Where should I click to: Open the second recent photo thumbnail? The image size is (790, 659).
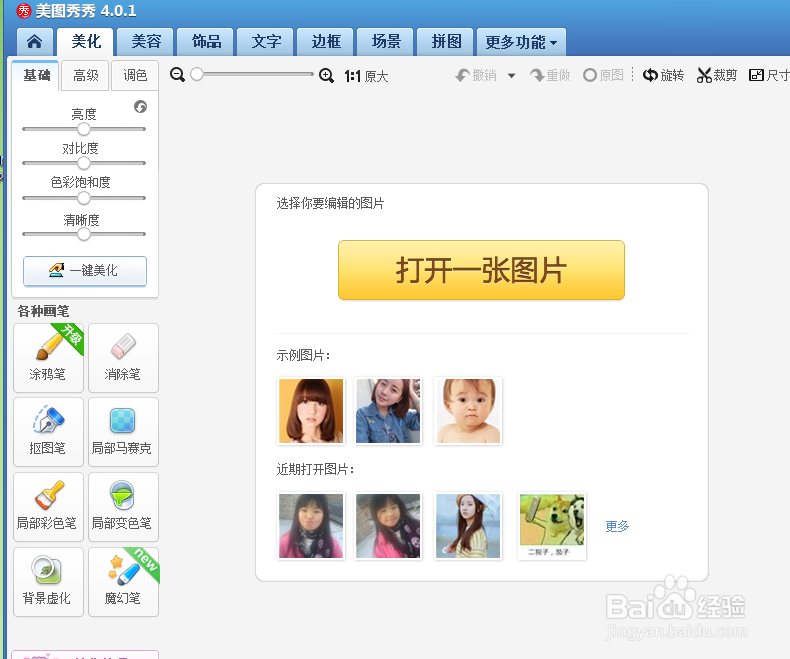(x=387, y=526)
